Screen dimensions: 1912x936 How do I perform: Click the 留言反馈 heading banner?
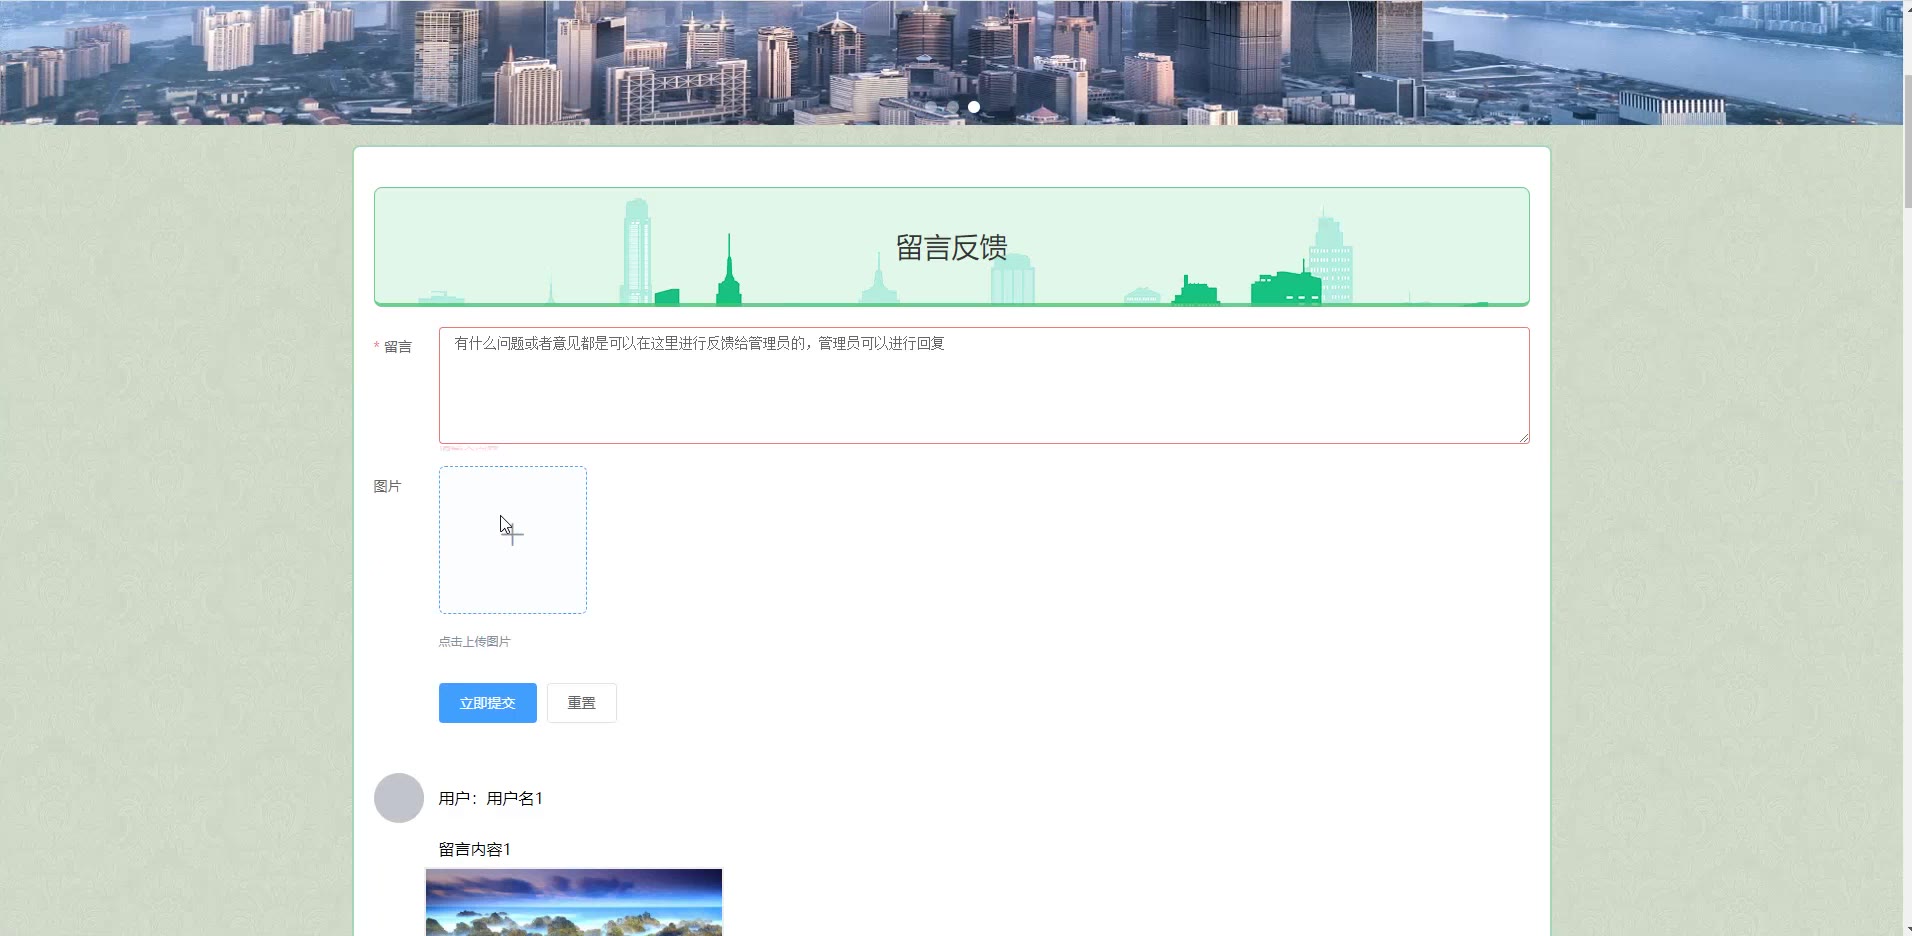pos(952,247)
